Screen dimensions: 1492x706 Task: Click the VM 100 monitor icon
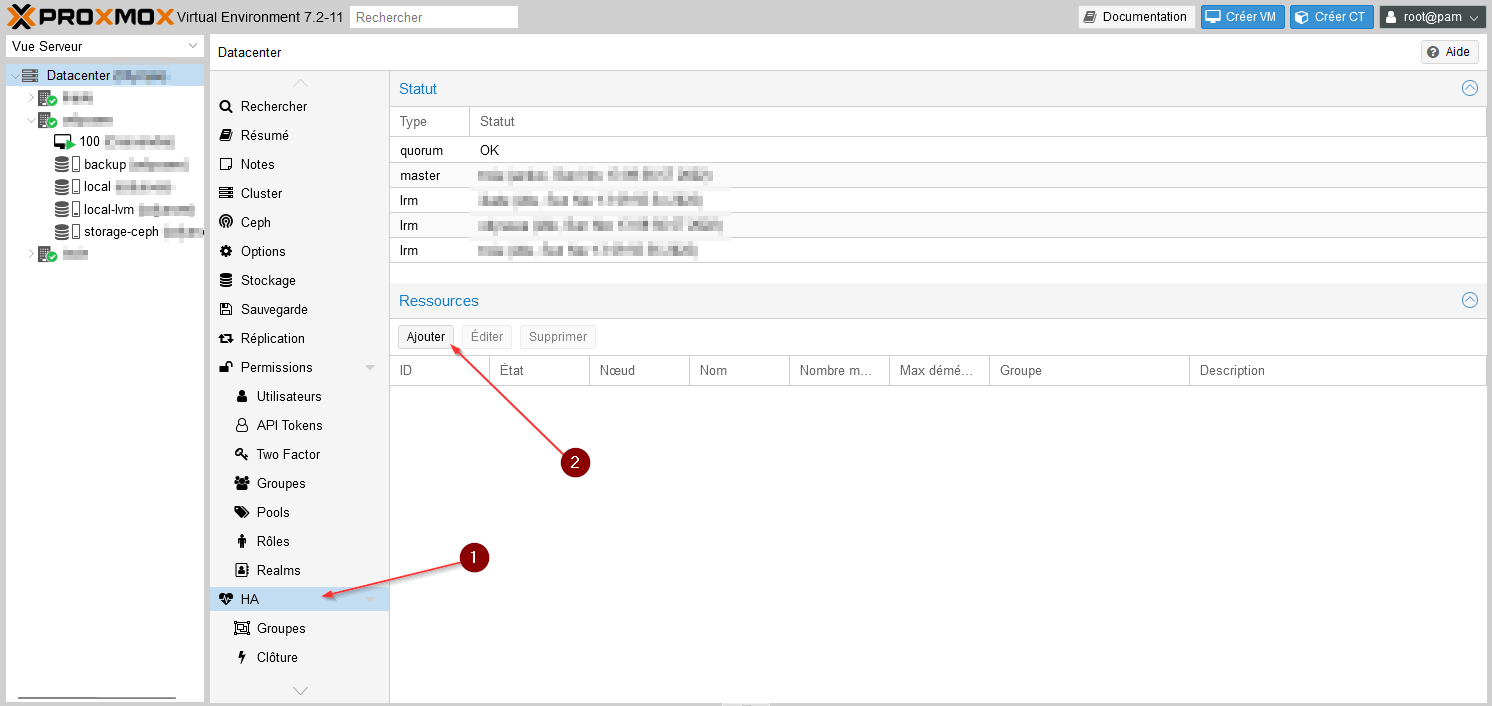point(65,142)
